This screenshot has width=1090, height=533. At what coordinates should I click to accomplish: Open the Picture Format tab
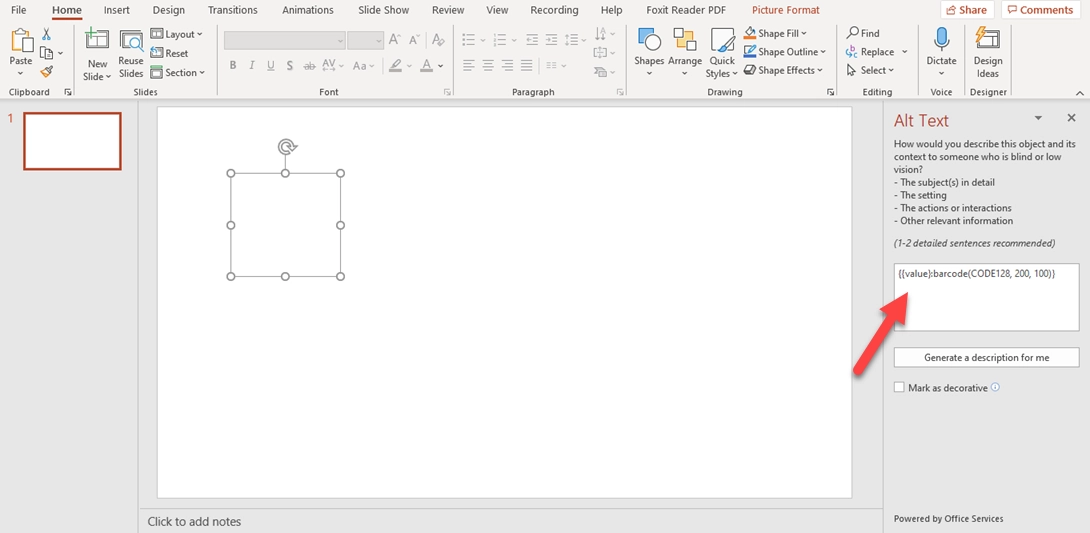pyautogui.click(x=786, y=10)
